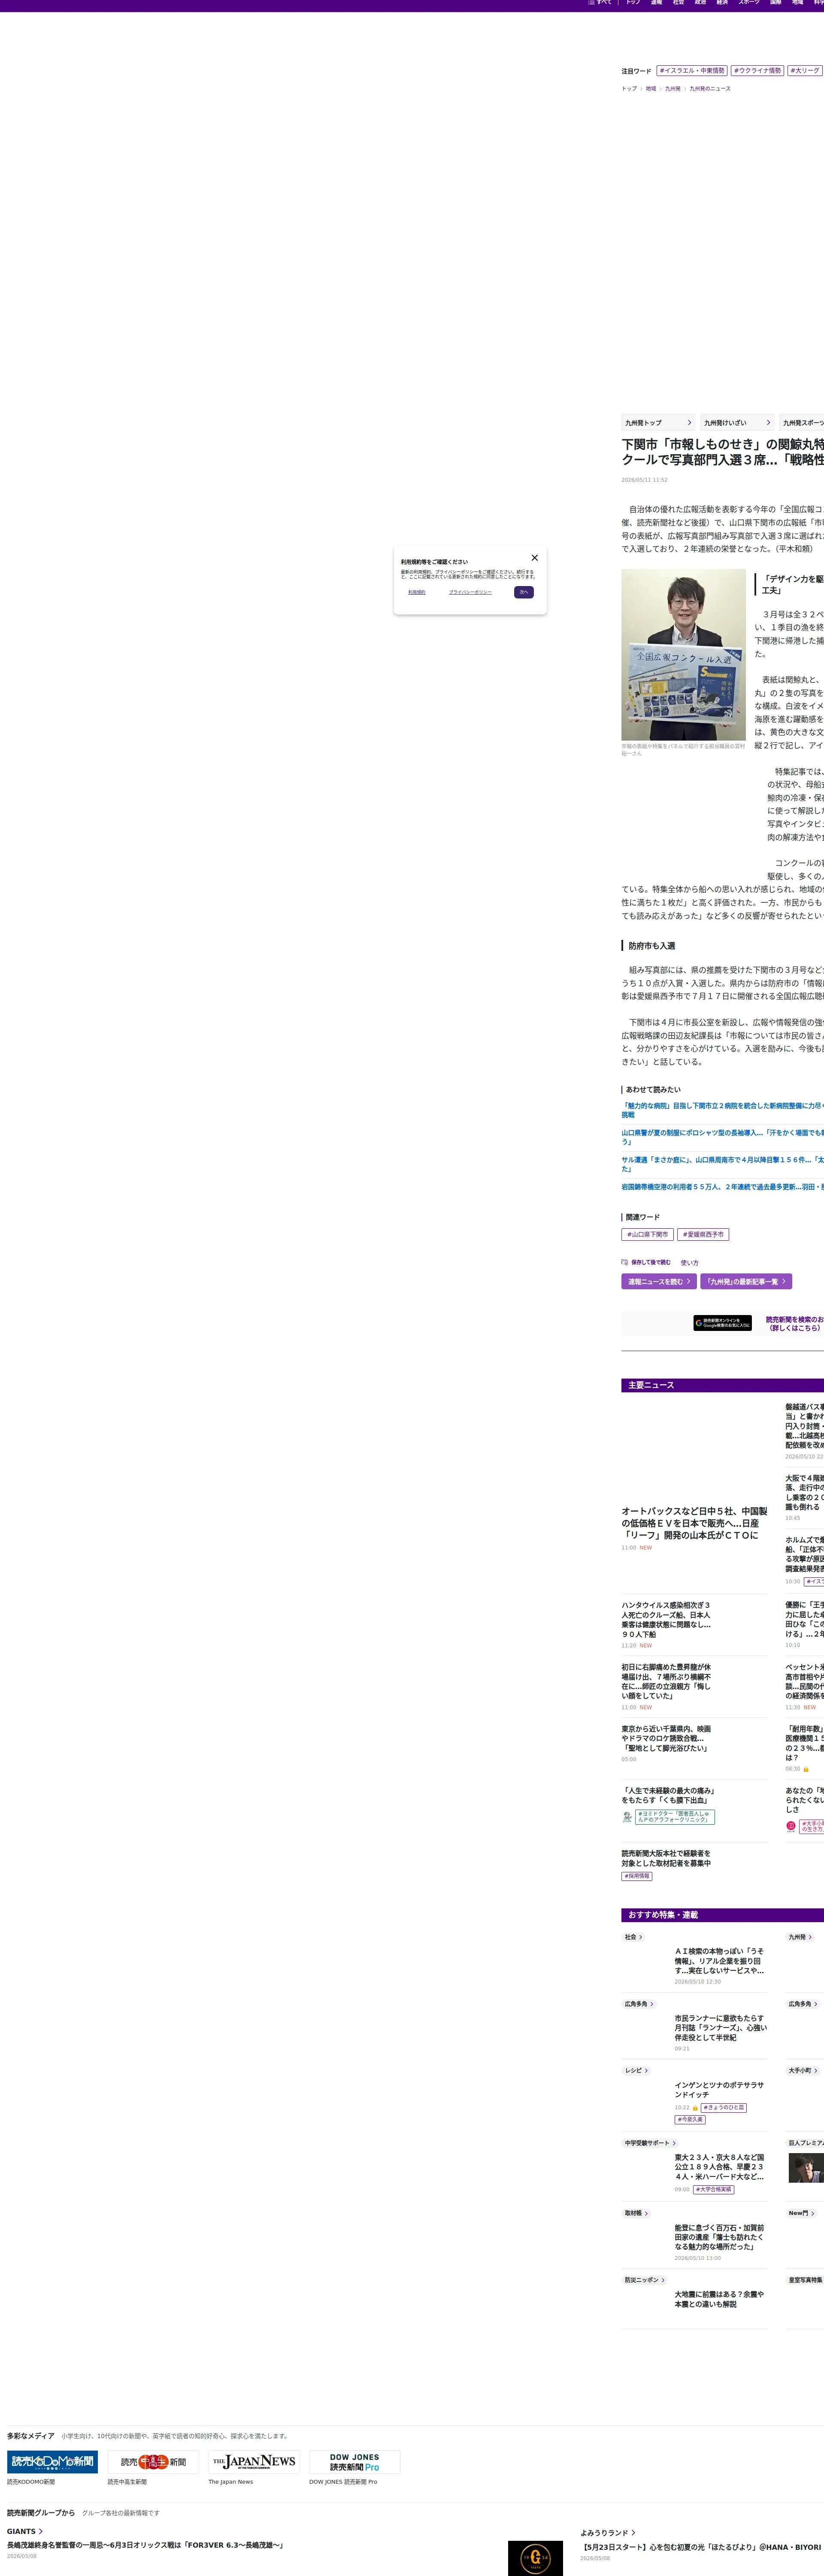Expand the 社会 section chevron link
The width and height of the screenshot is (824, 2576).
pos(634,1937)
